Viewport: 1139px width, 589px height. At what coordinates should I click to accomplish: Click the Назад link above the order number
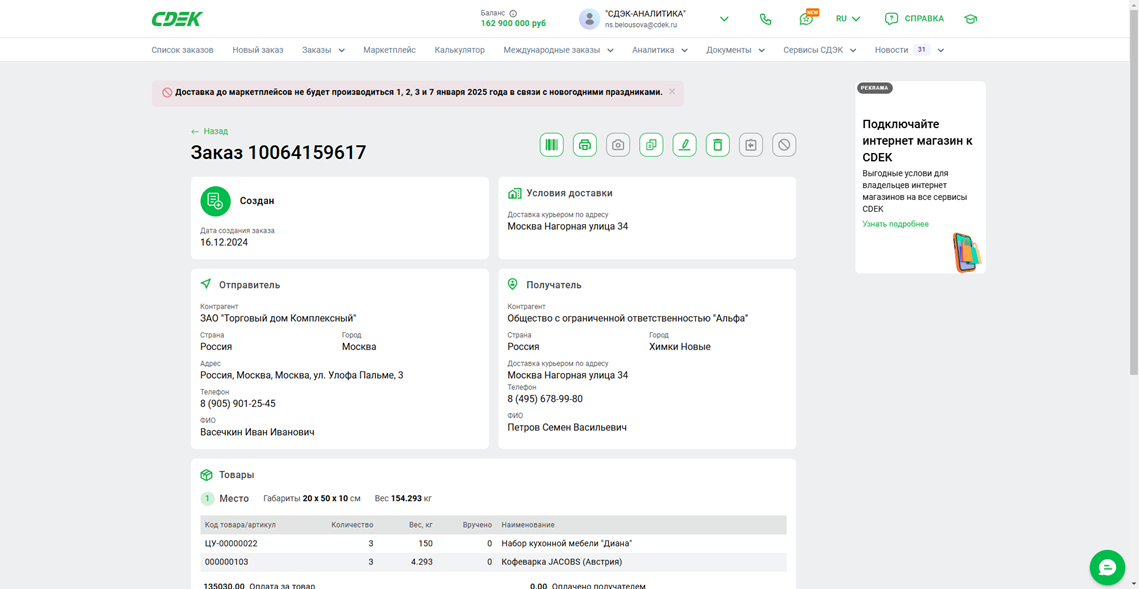pyautogui.click(x=208, y=131)
